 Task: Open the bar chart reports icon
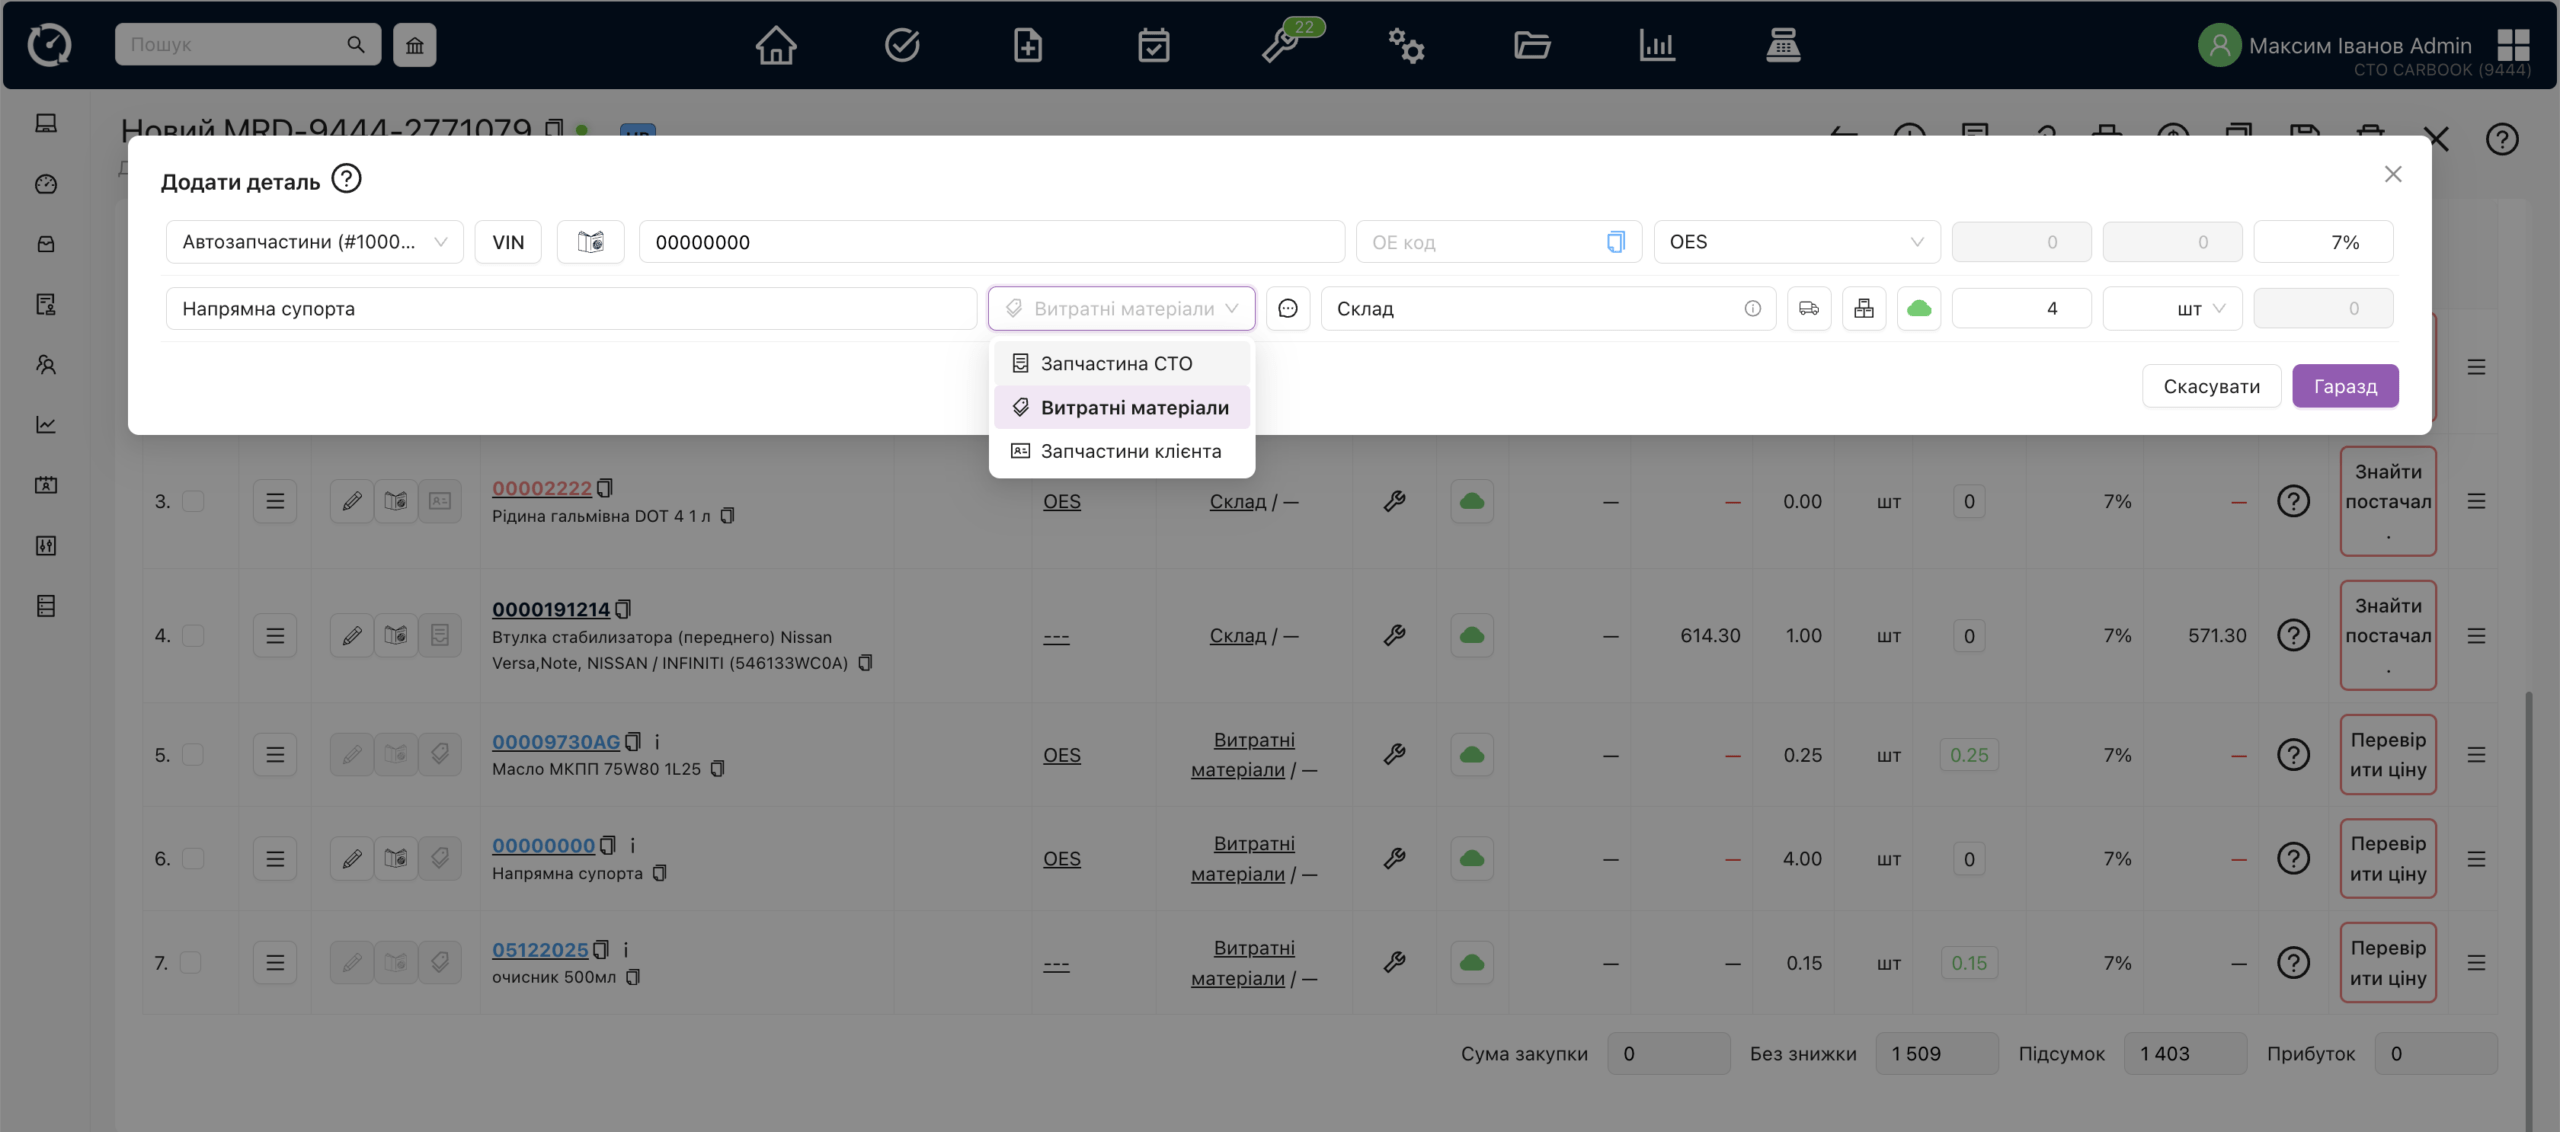(1656, 45)
